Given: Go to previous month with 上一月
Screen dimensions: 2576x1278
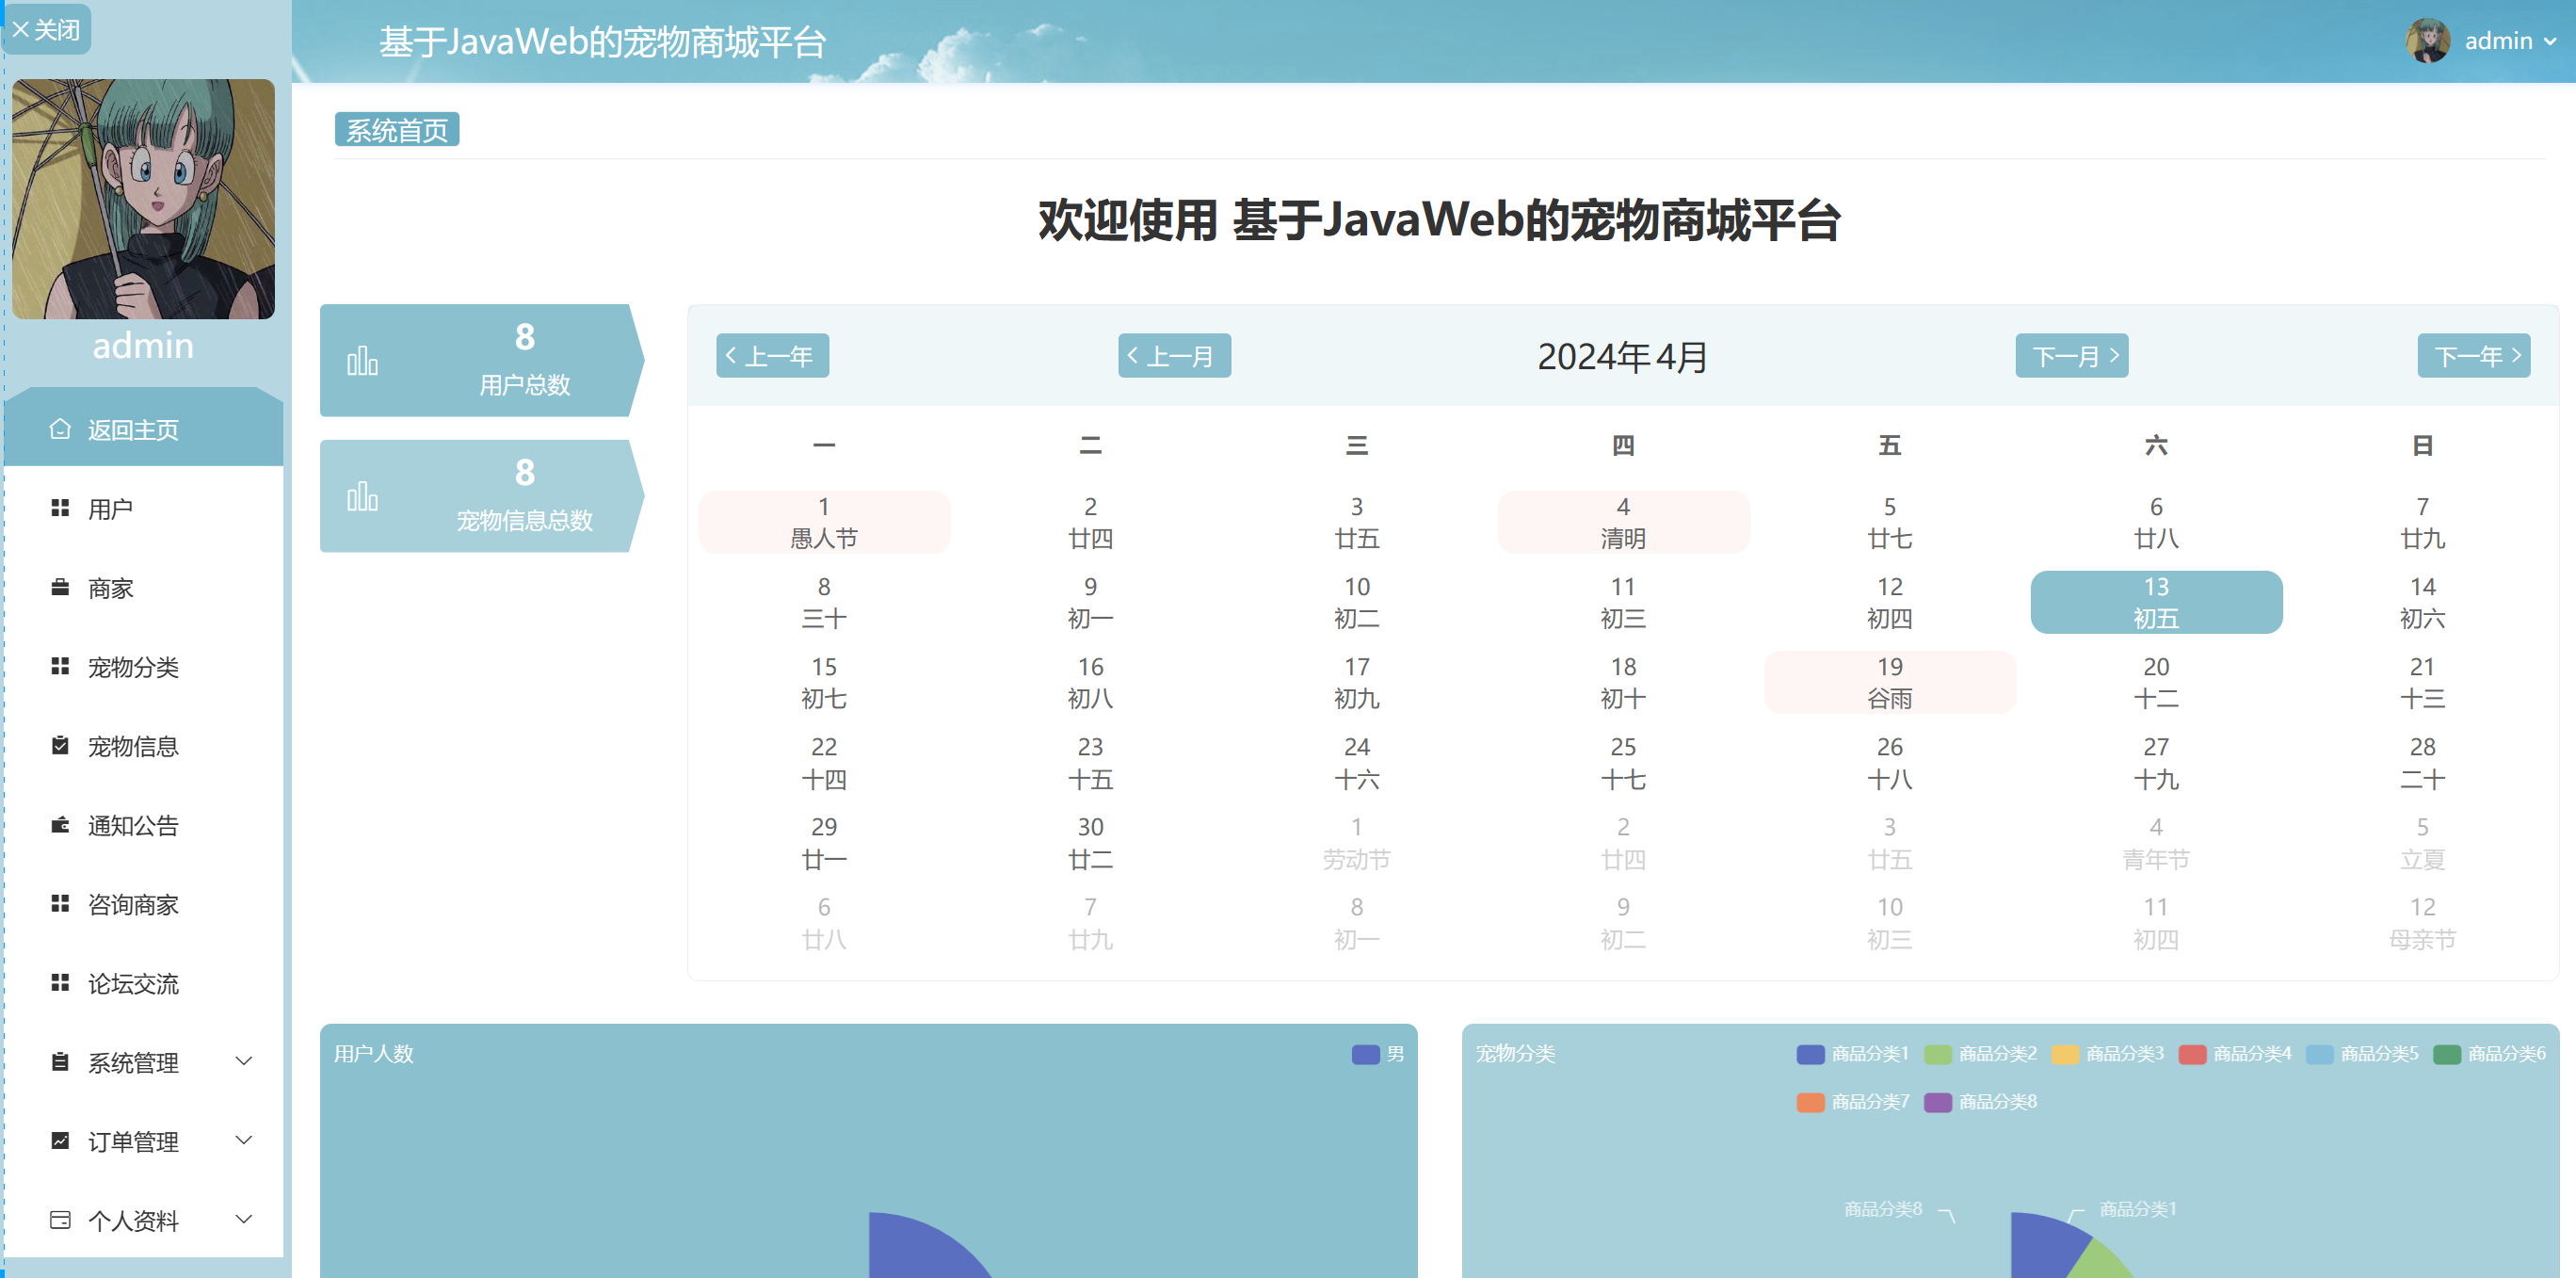Looking at the screenshot, I should 1173,356.
